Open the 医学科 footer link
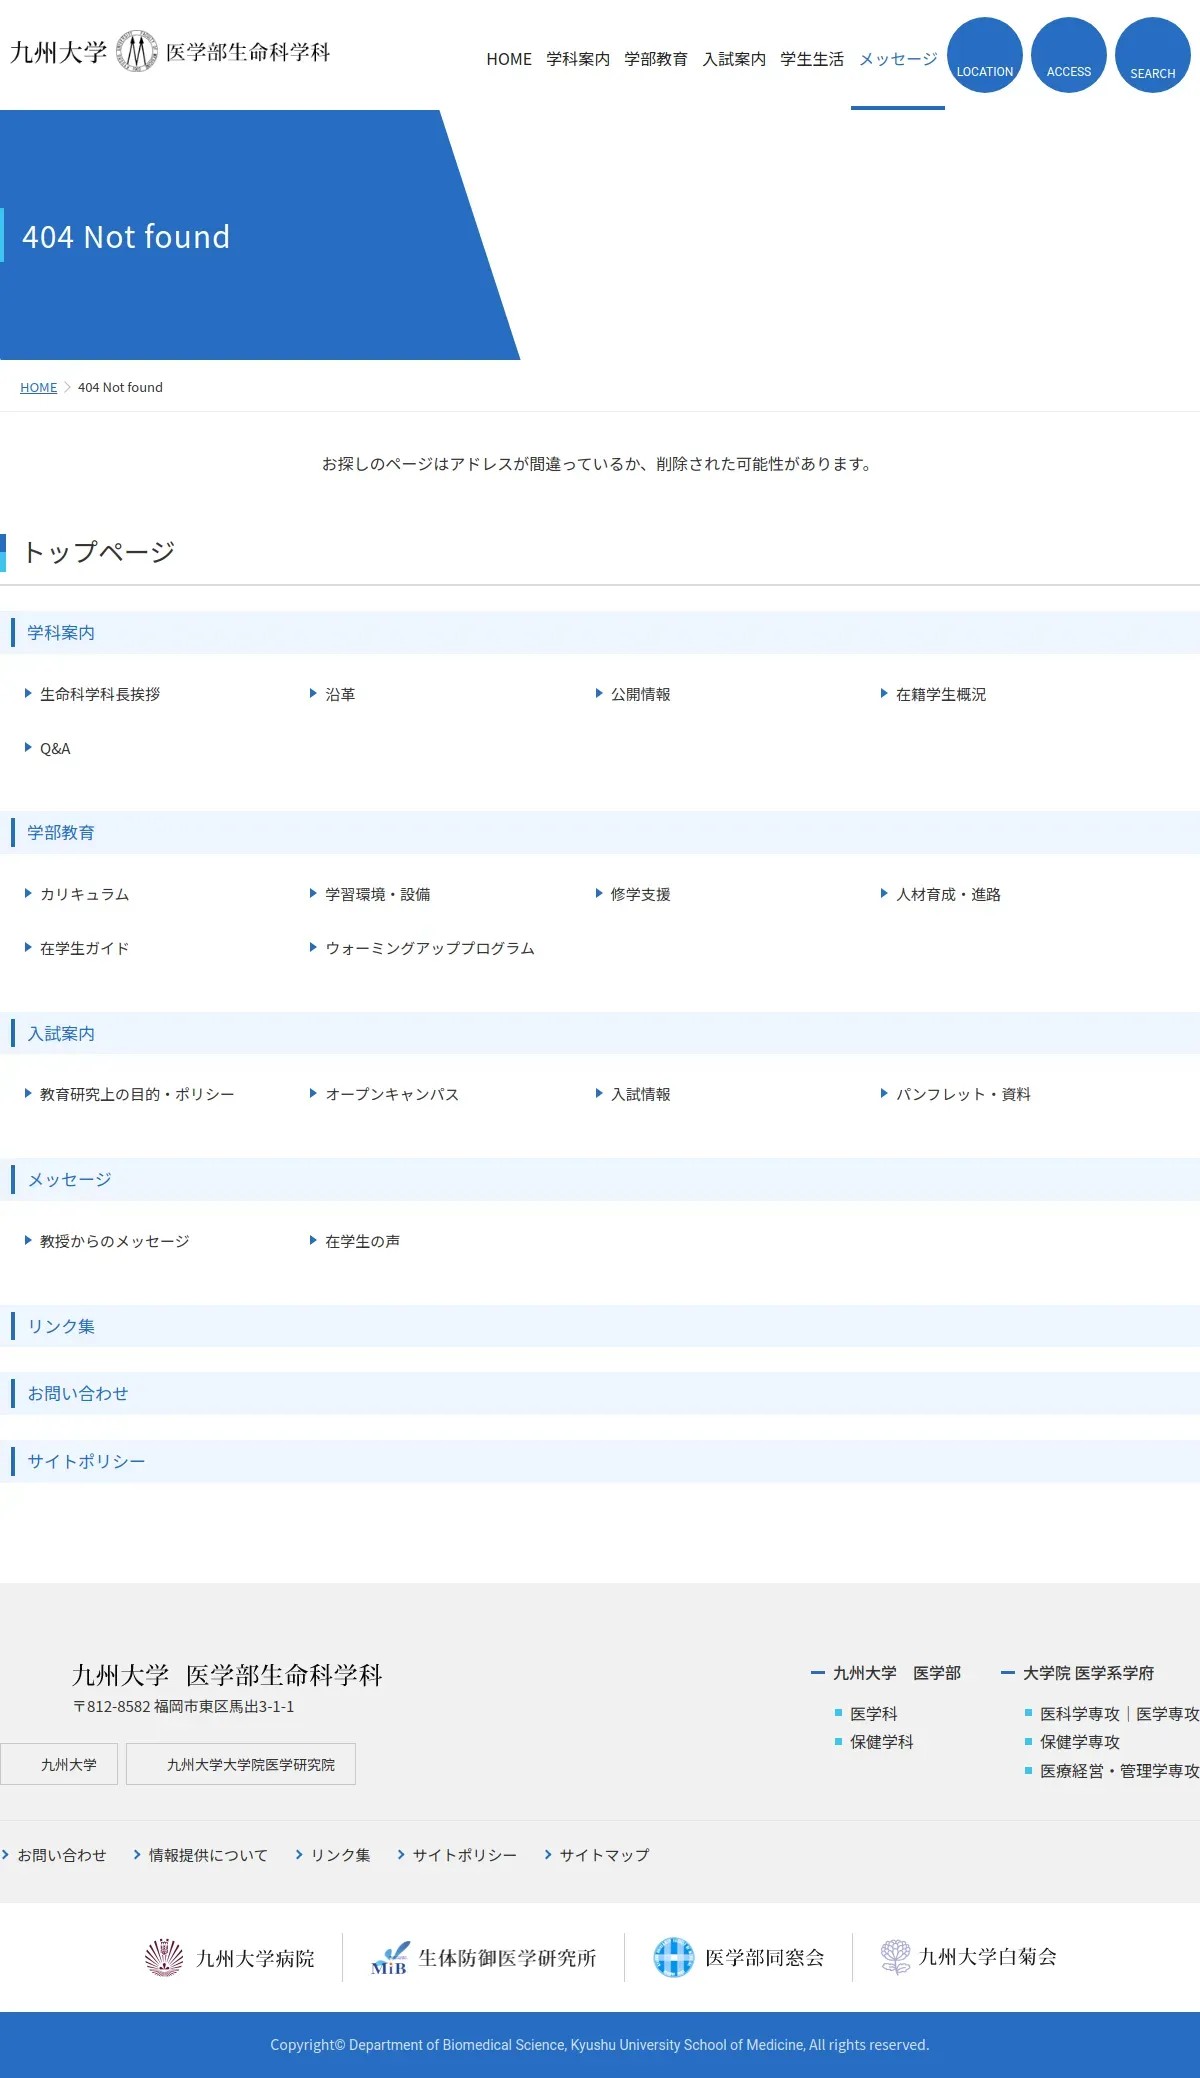 [874, 1714]
